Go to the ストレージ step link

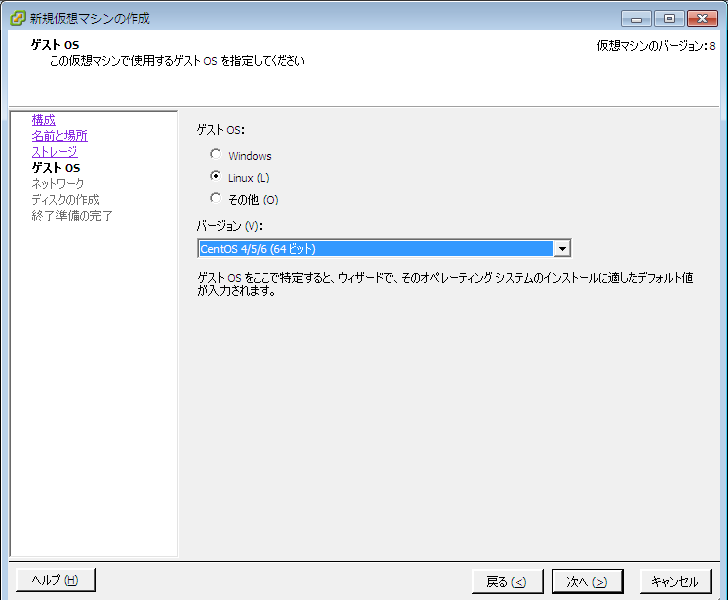point(54,151)
